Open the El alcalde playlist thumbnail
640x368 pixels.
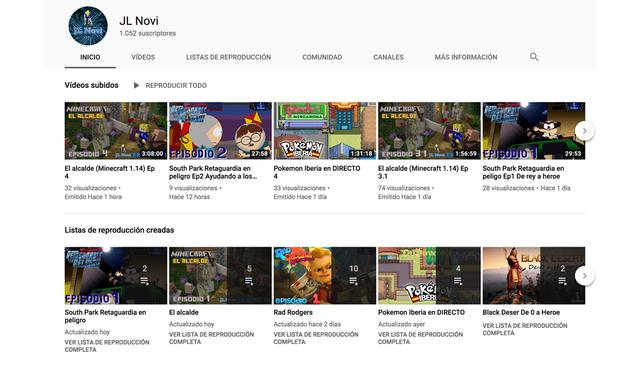pyautogui.click(x=220, y=275)
